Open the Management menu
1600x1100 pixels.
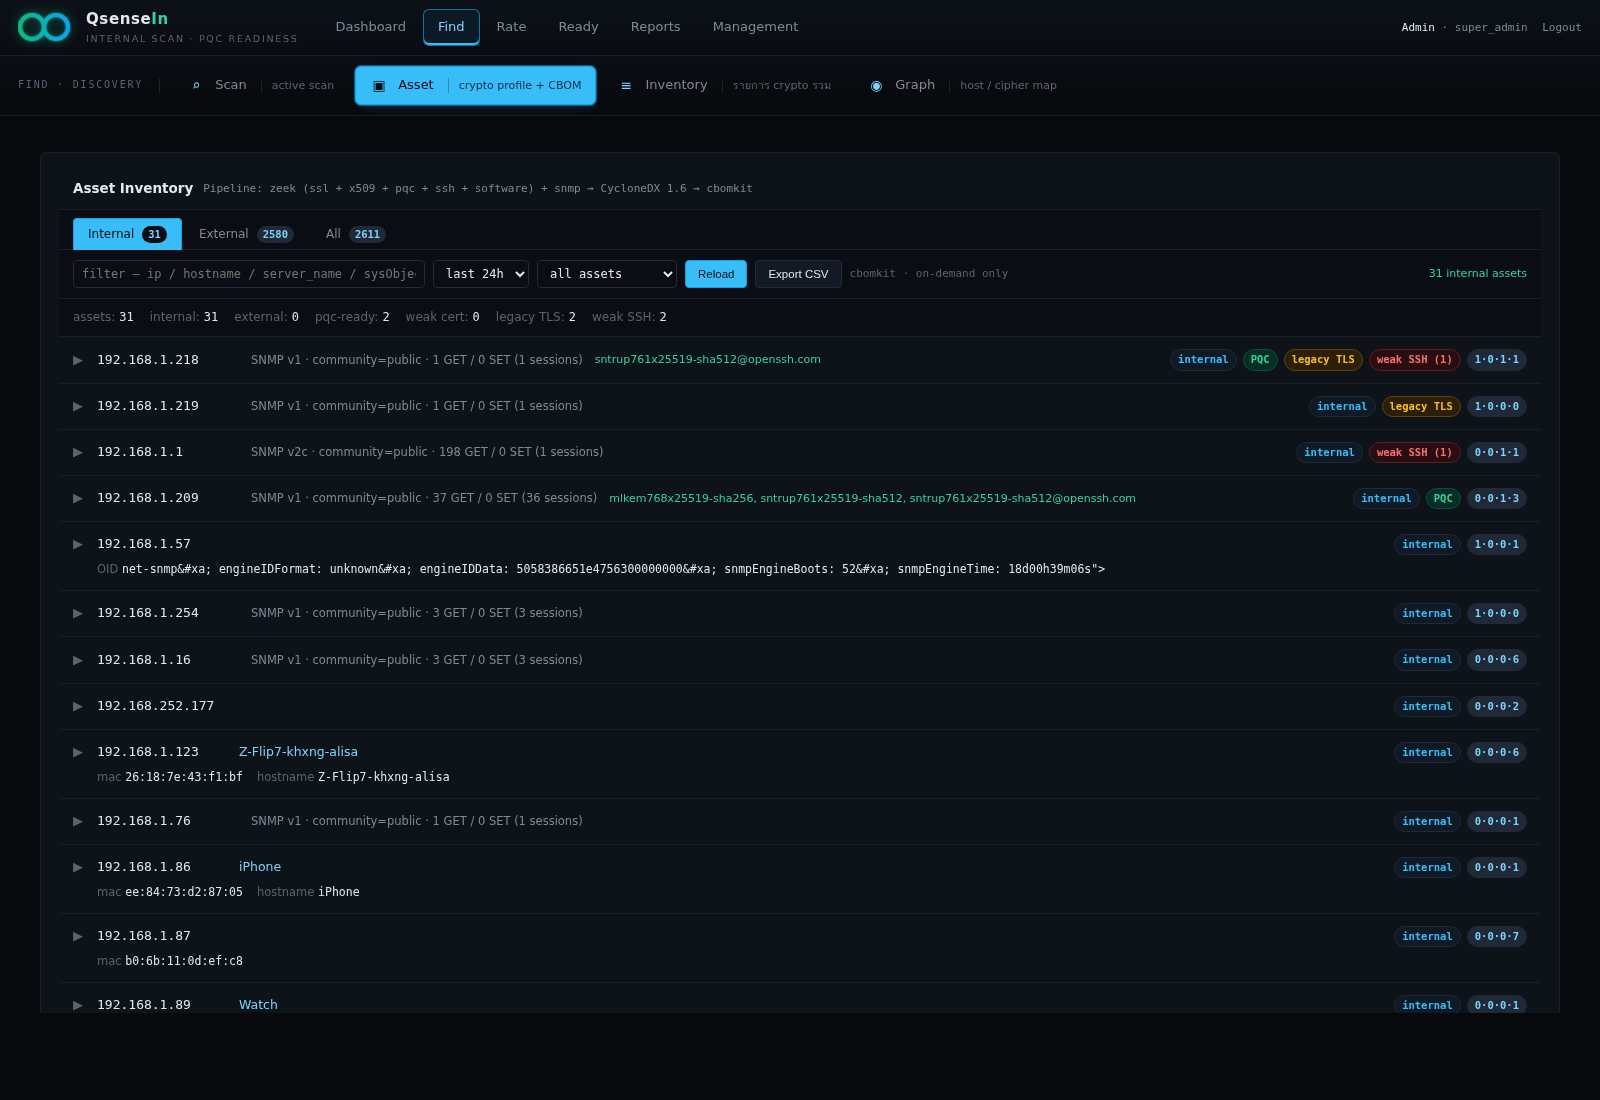point(755,27)
